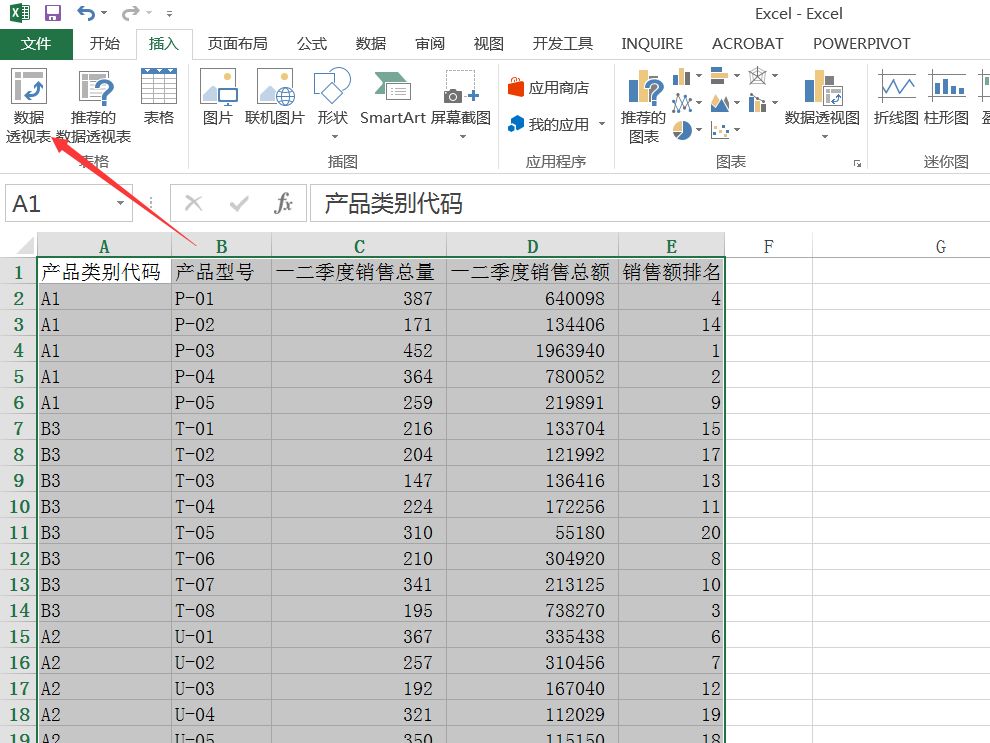Open the My Apps (我的应用) dropdown arrow
This screenshot has height=743, width=990.
pos(602,124)
